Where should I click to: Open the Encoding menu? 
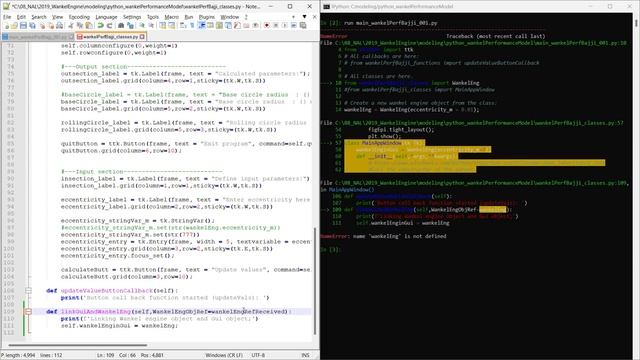pos(79,17)
